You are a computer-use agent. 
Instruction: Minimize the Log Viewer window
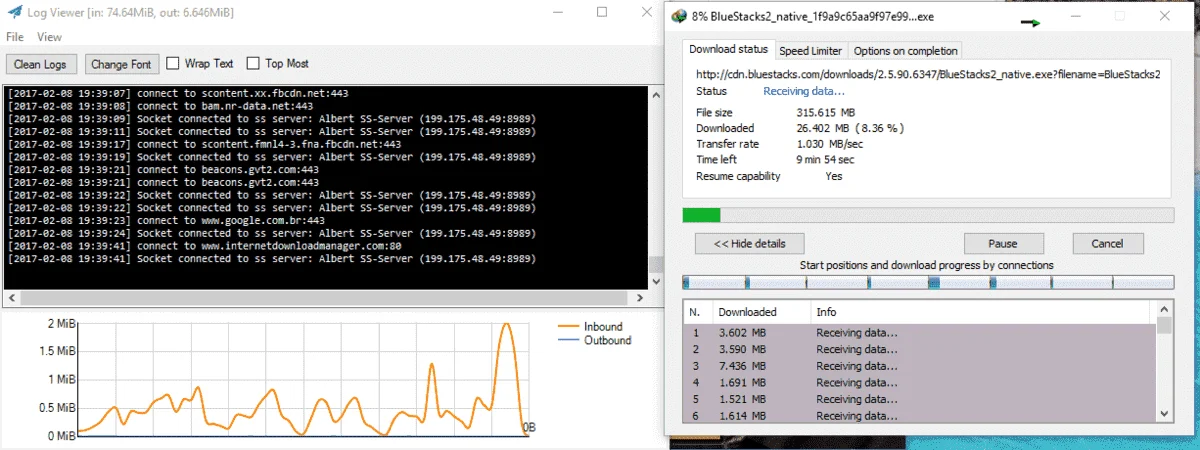[x=557, y=13]
